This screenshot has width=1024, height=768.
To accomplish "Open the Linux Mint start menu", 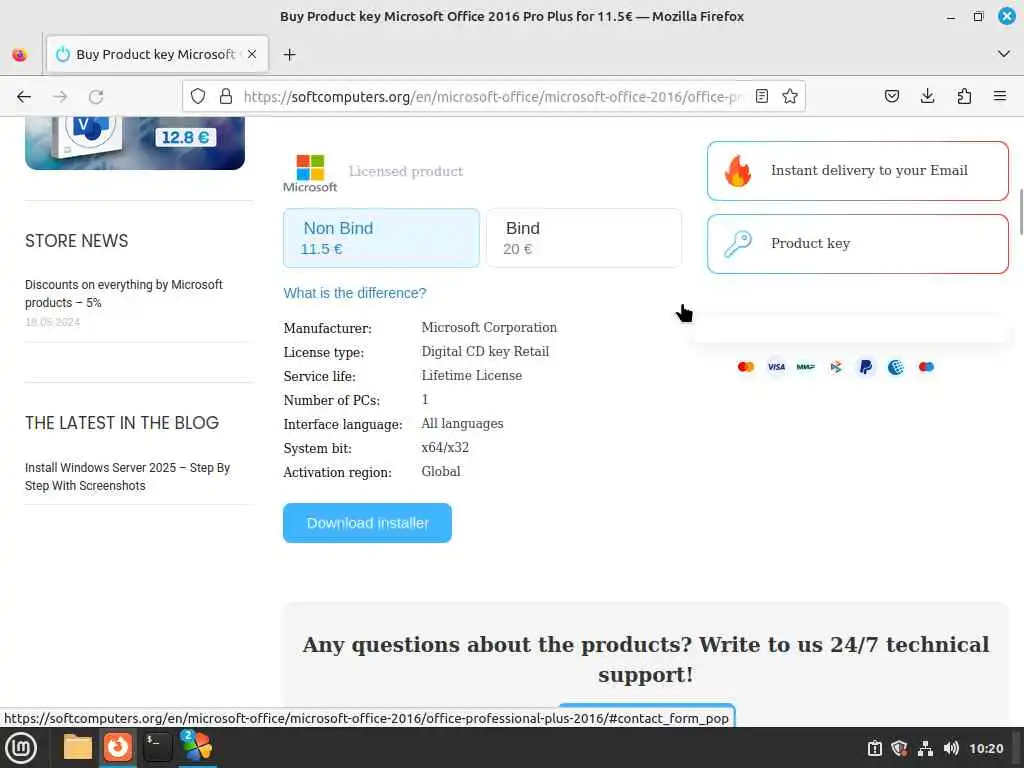I will 21,748.
